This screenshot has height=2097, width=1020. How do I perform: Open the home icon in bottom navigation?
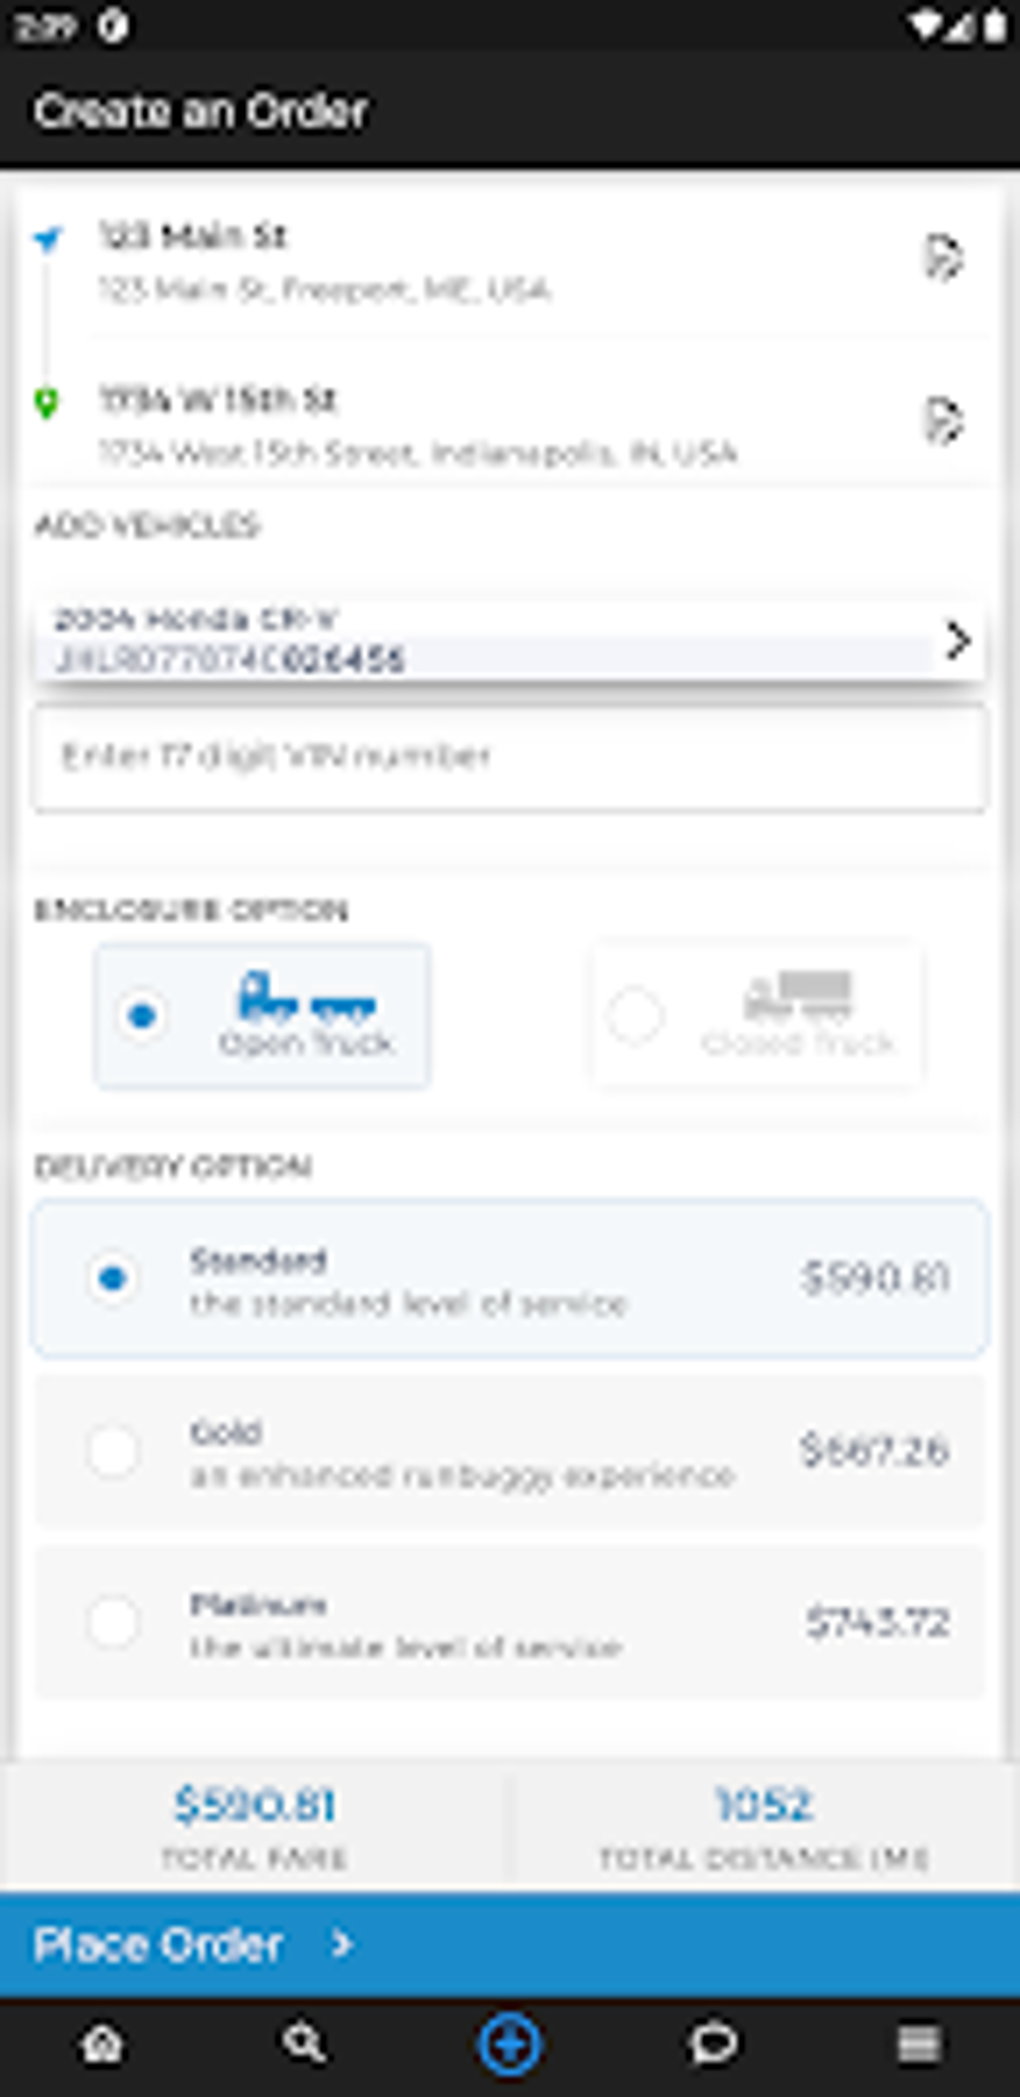click(x=102, y=2044)
